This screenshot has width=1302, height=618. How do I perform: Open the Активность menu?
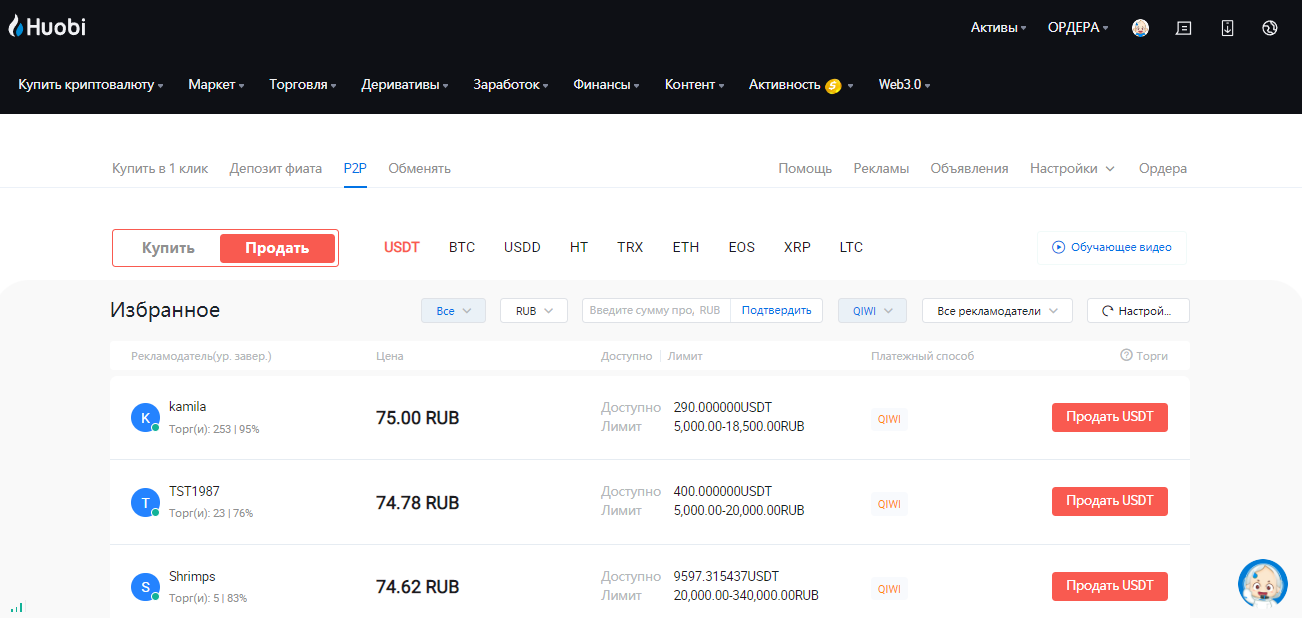801,85
